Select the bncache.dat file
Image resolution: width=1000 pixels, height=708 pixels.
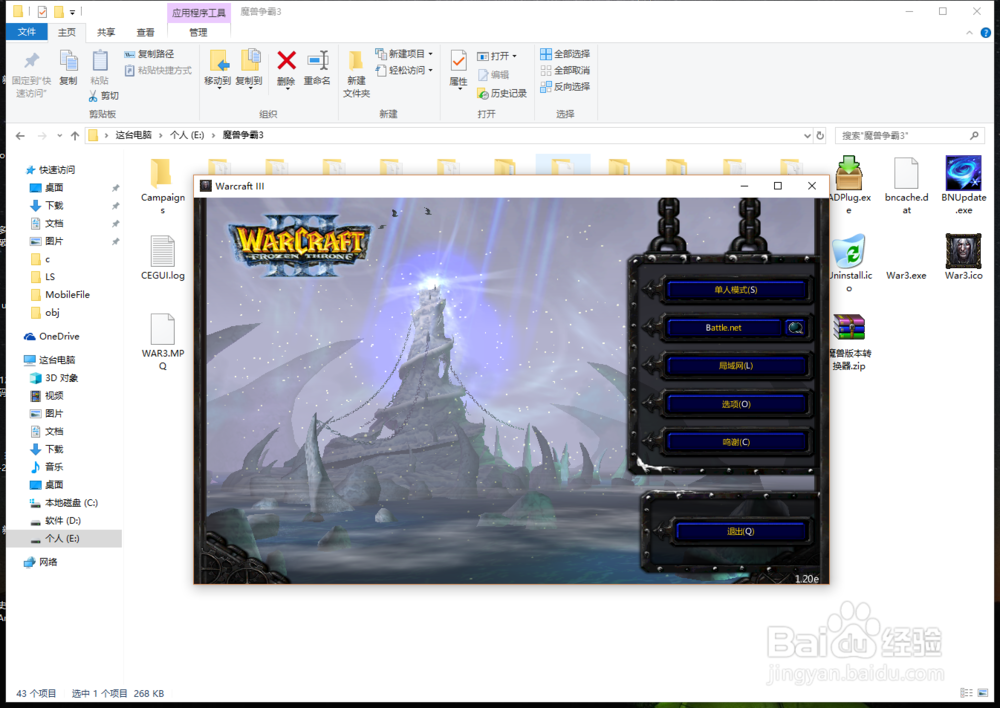(906, 186)
